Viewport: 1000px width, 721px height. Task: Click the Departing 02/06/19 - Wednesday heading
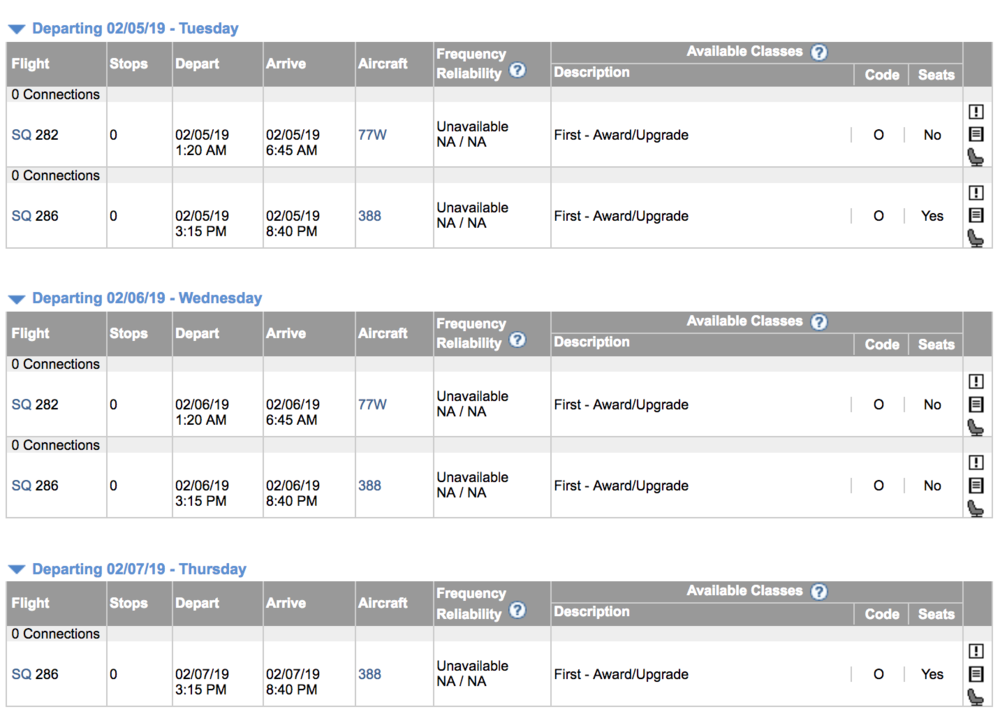(147, 298)
